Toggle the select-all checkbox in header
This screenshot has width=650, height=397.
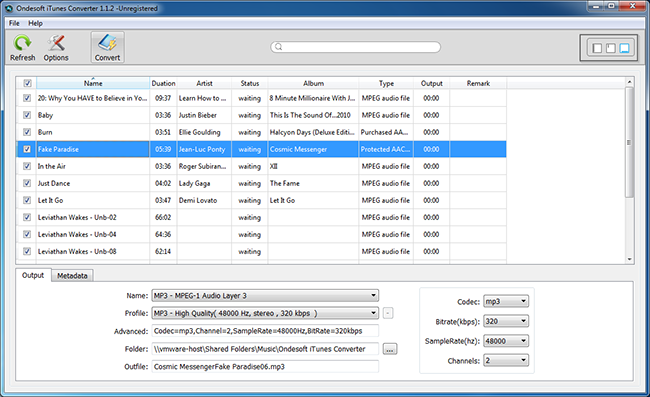pyautogui.click(x=27, y=83)
